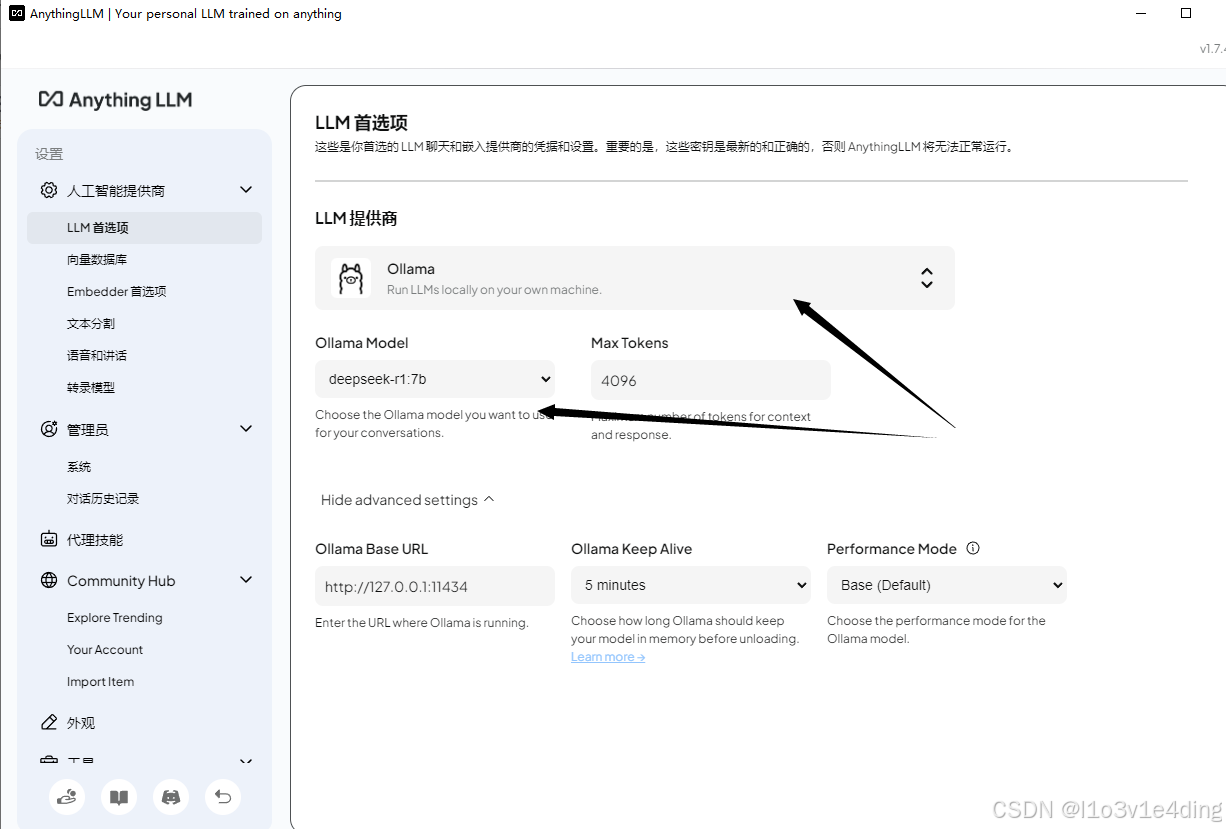Collapse Hide advanced settings
Screen dimensions: 1226x829
[x=407, y=500]
